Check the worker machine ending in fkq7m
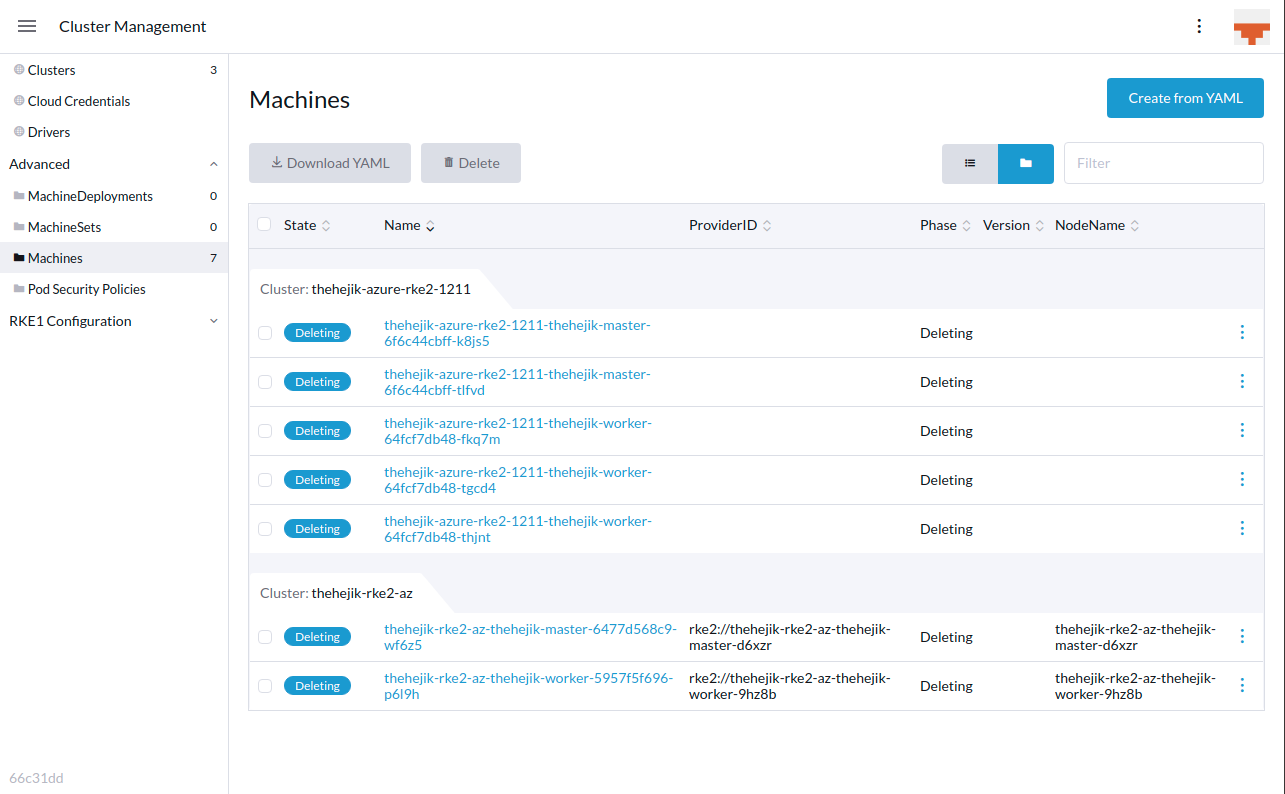Image resolution: width=1285 pixels, height=794 pixels. click(x=264, y=430)
